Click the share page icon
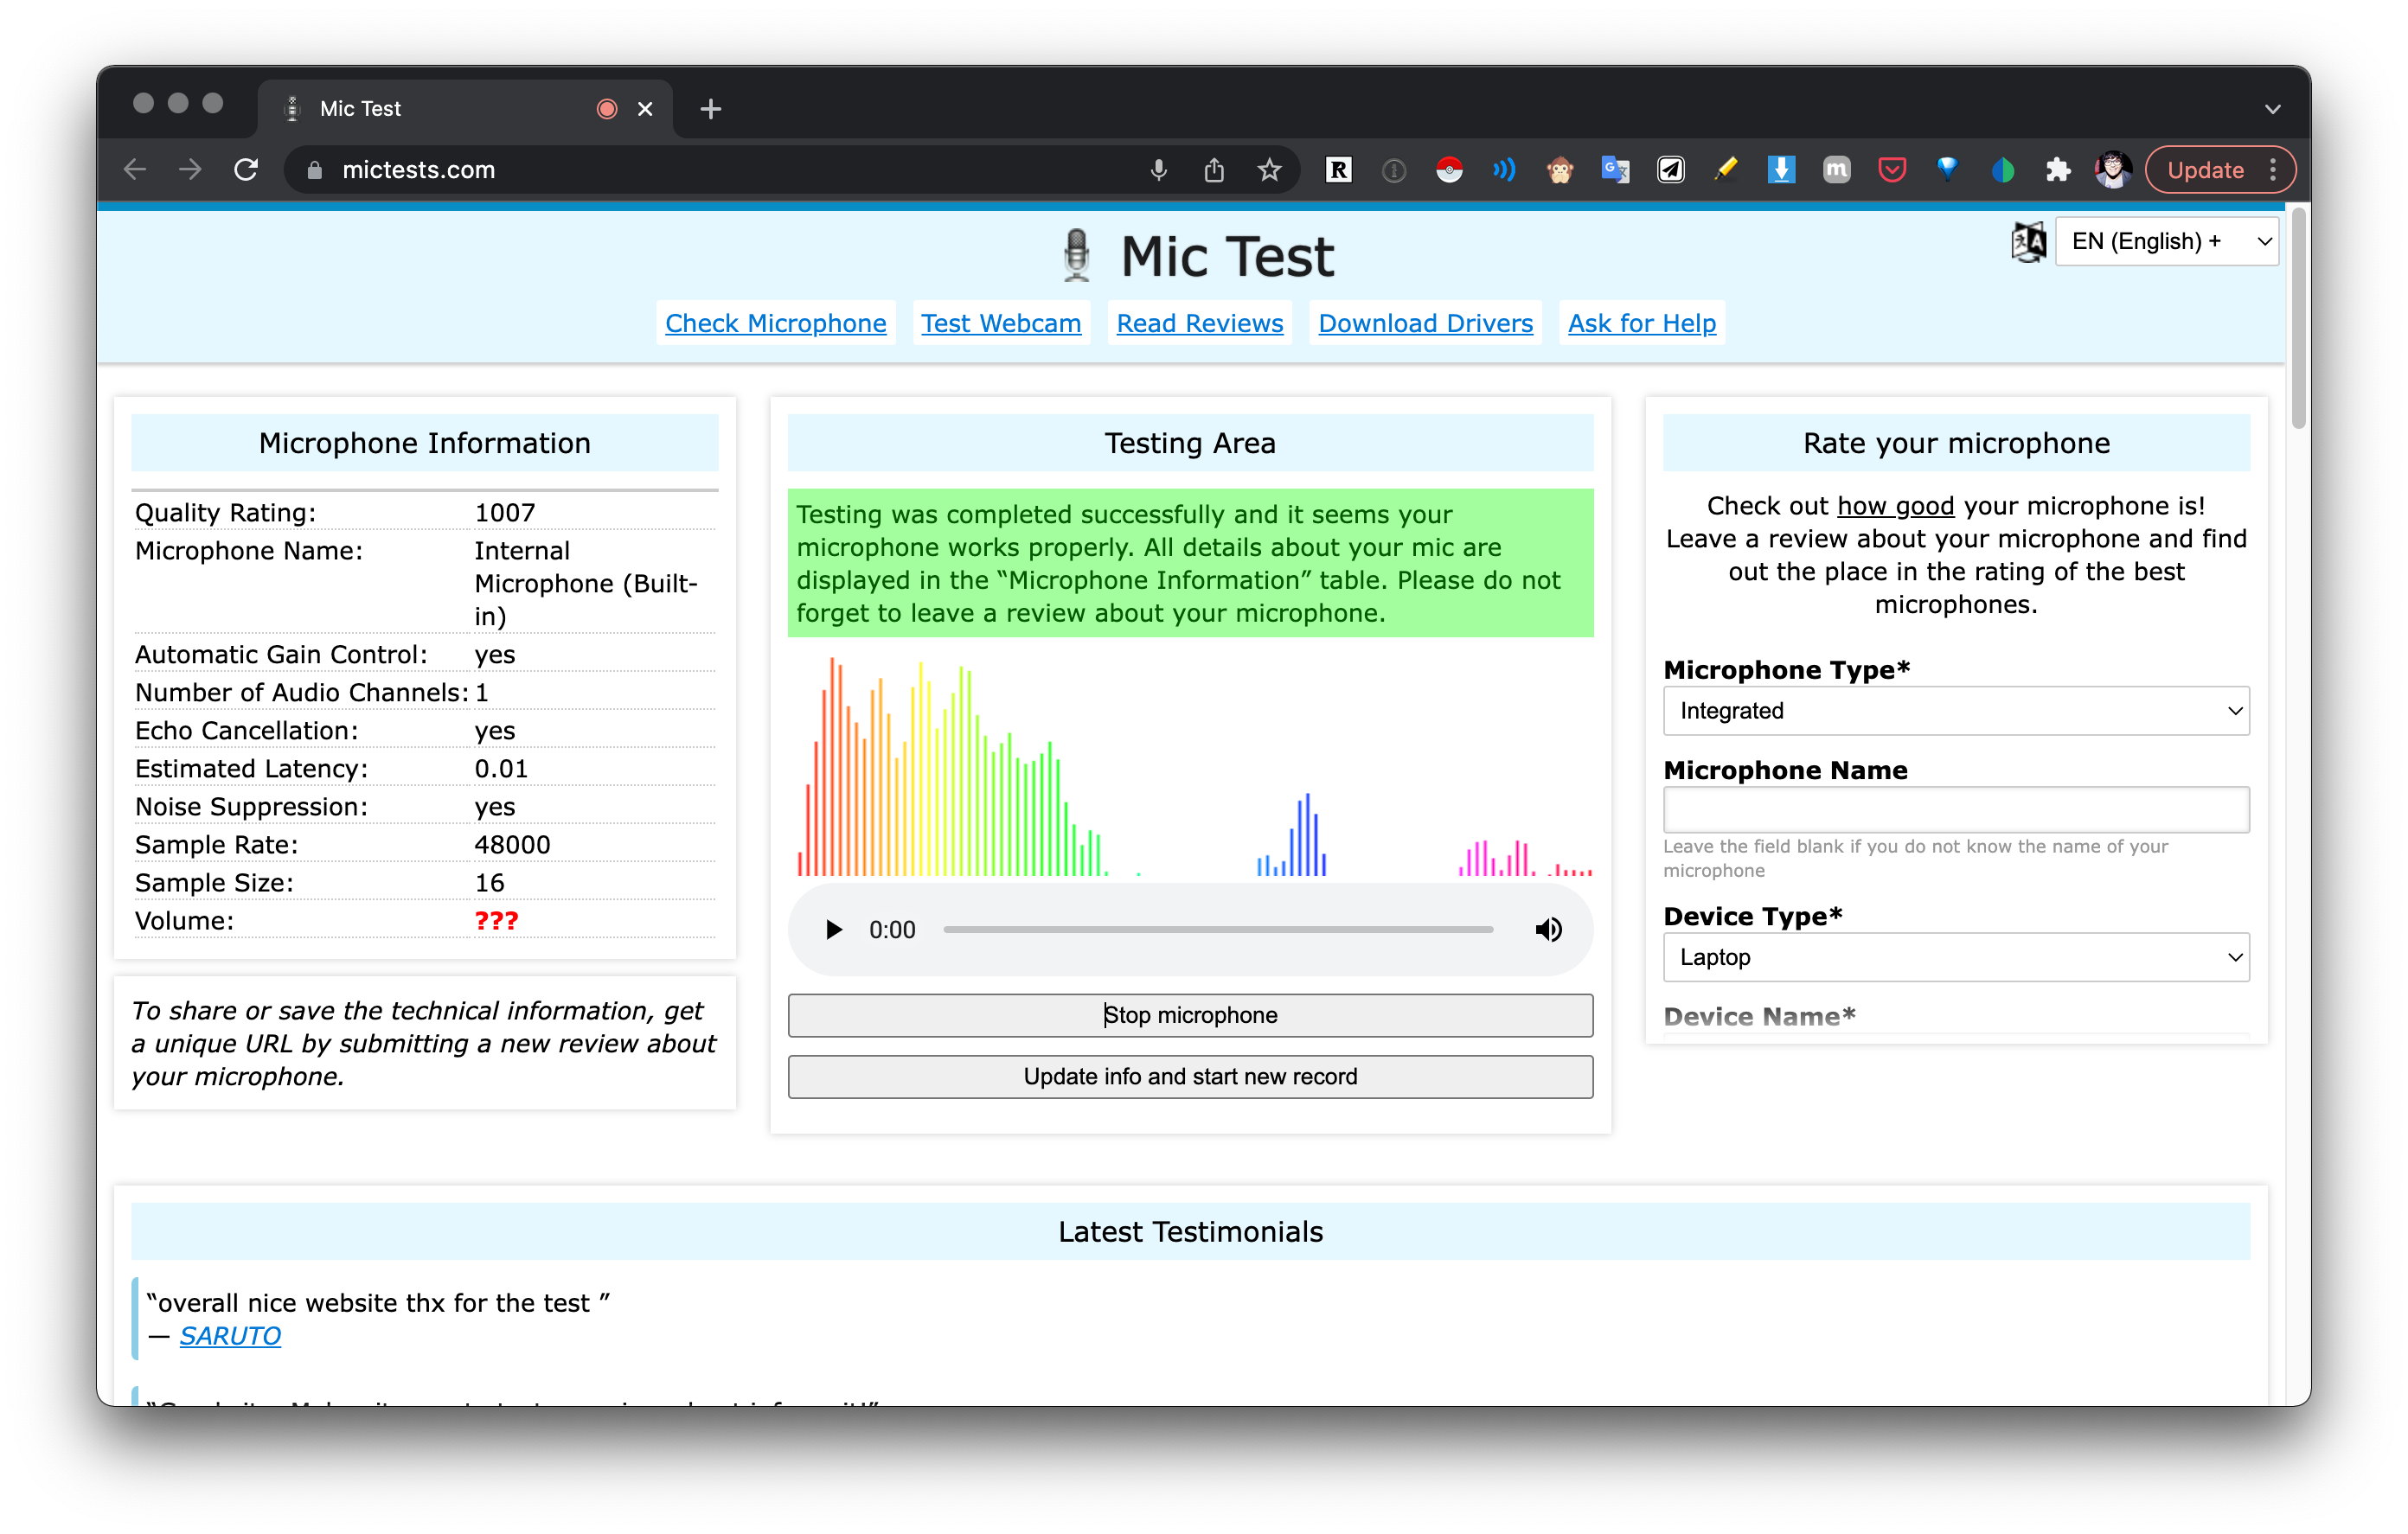This screenshot has width=2408, height=1534. point(1214,170)
